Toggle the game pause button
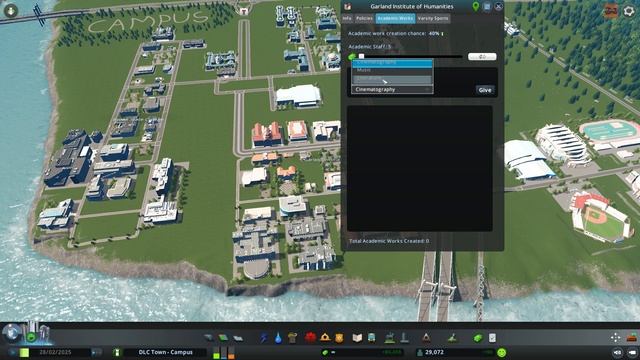The width and height of the screenshot is (640, 360). coord(24,352)
